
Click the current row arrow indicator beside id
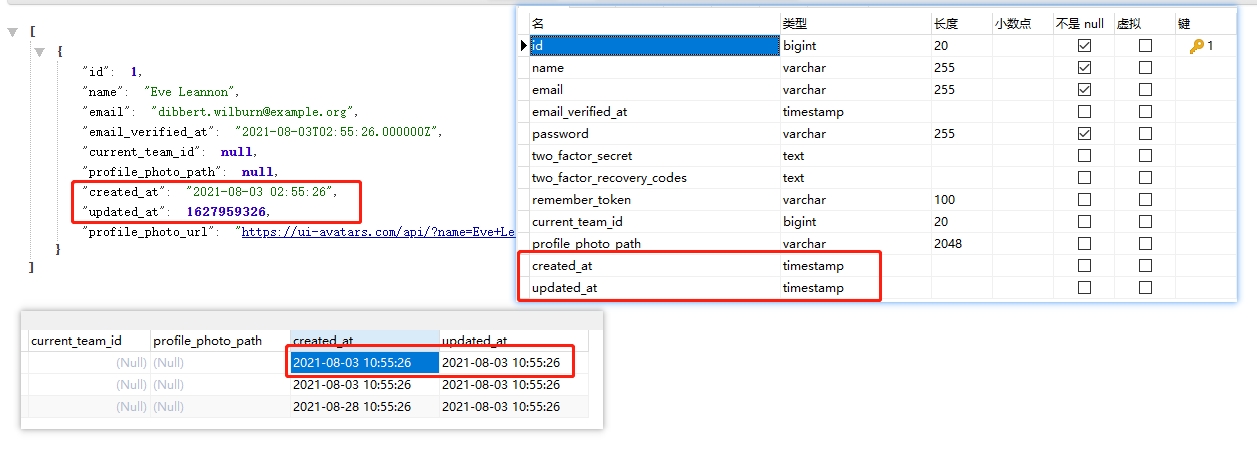(x=523, y=46)
